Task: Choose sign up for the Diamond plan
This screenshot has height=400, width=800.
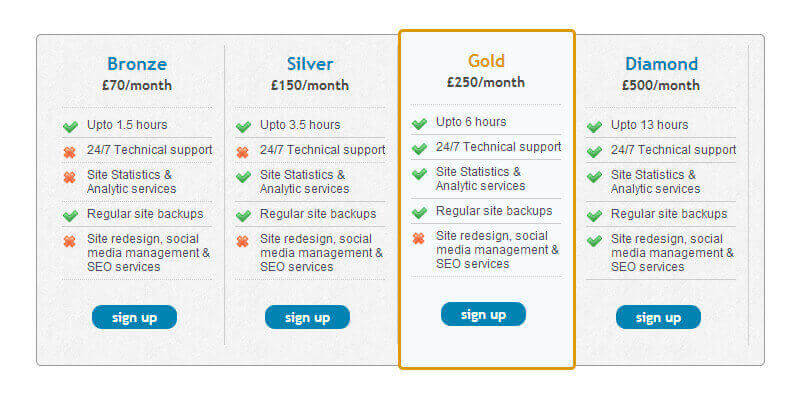Action: tap(658, 317)
